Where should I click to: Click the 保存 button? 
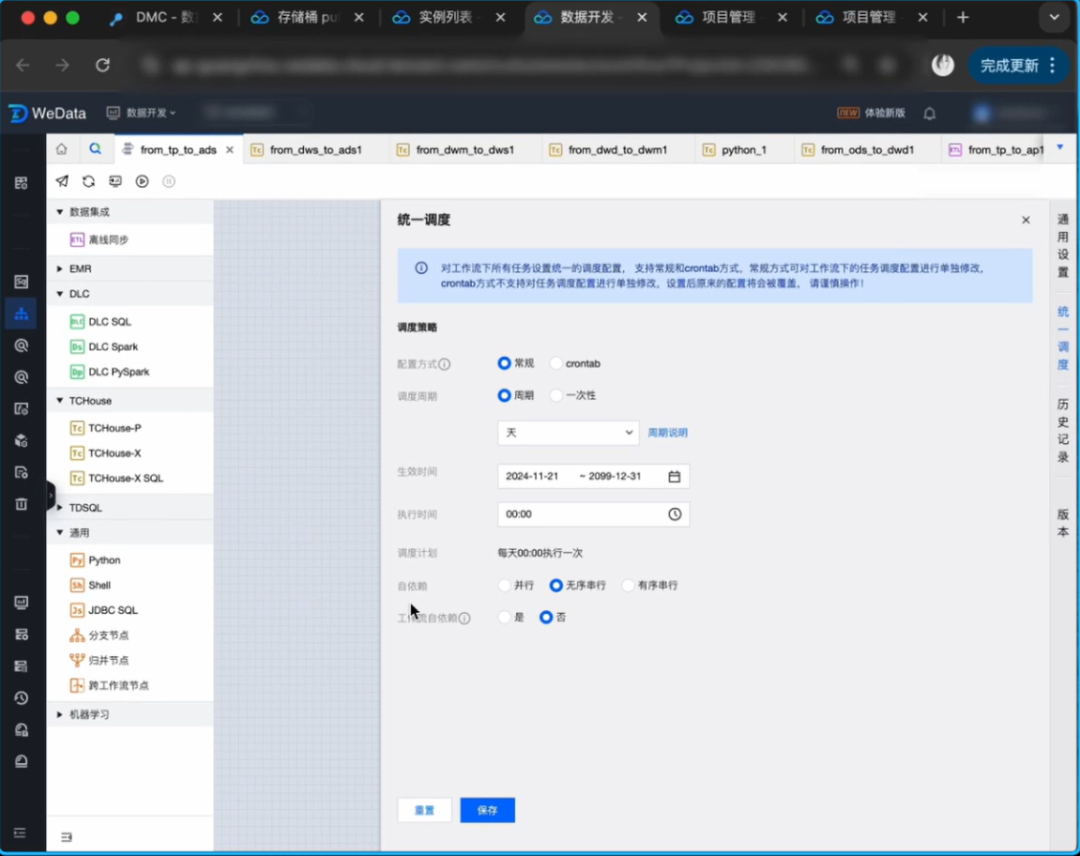[x=487, y=810]
